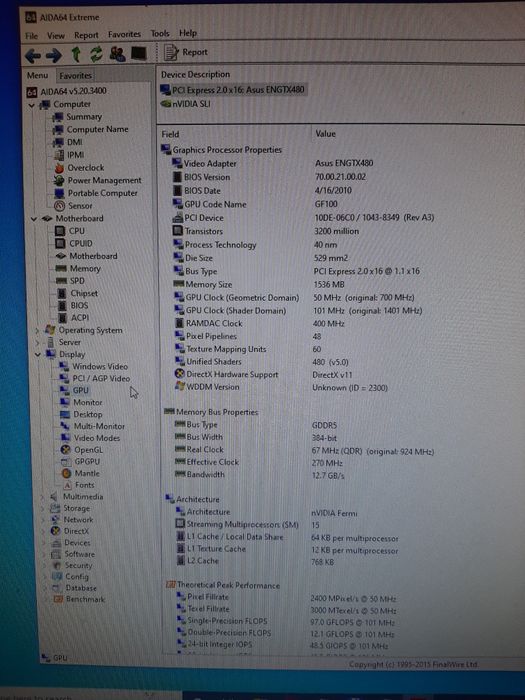Go back with the blue left arrow
This screenshot has width=525, height=700.
click(x=32, y=55)
